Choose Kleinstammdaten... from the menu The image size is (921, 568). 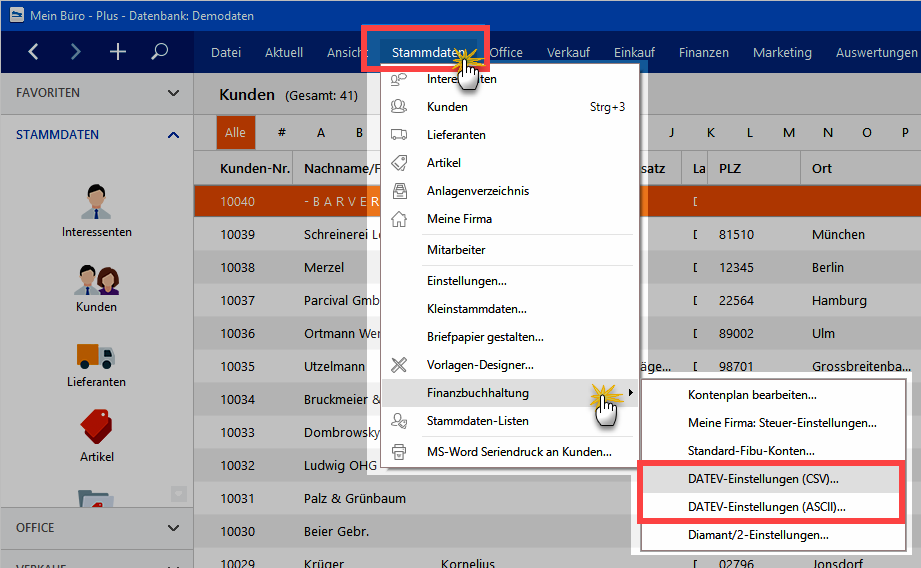click(x=510, y=309)
